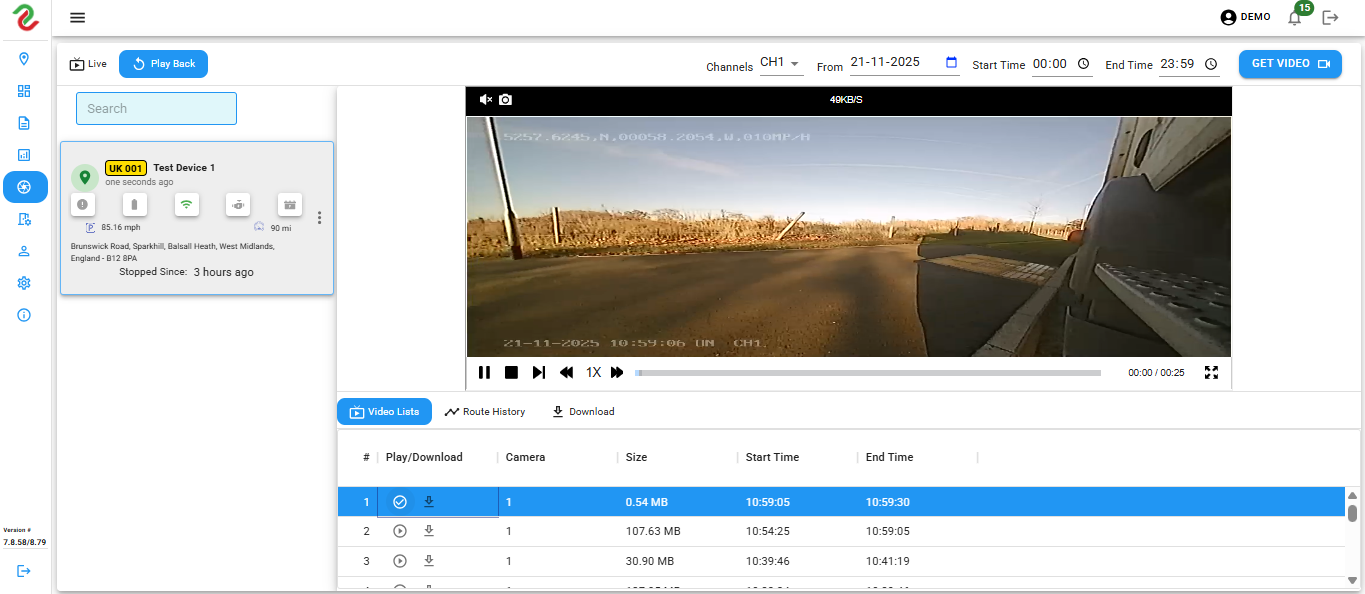Click the video progress seek bar
This screenshot has height=594, width=1365.
[867, 373]
